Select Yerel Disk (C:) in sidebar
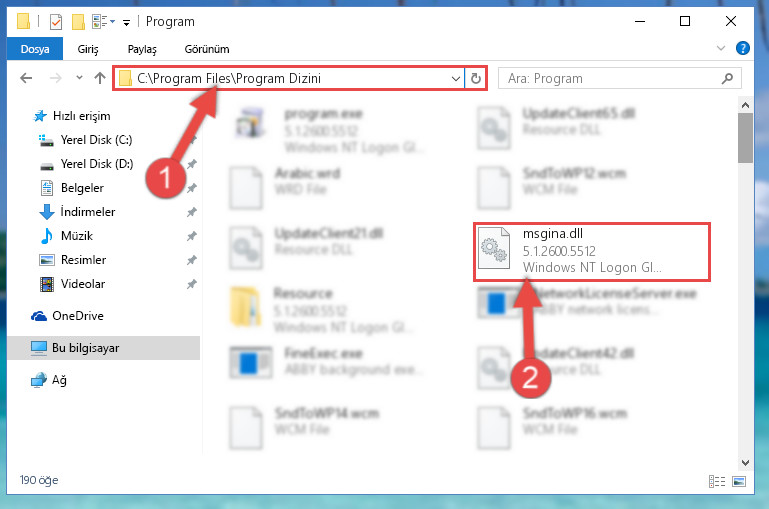Screen dimensions: 769x509 click(x=96, y=140)
